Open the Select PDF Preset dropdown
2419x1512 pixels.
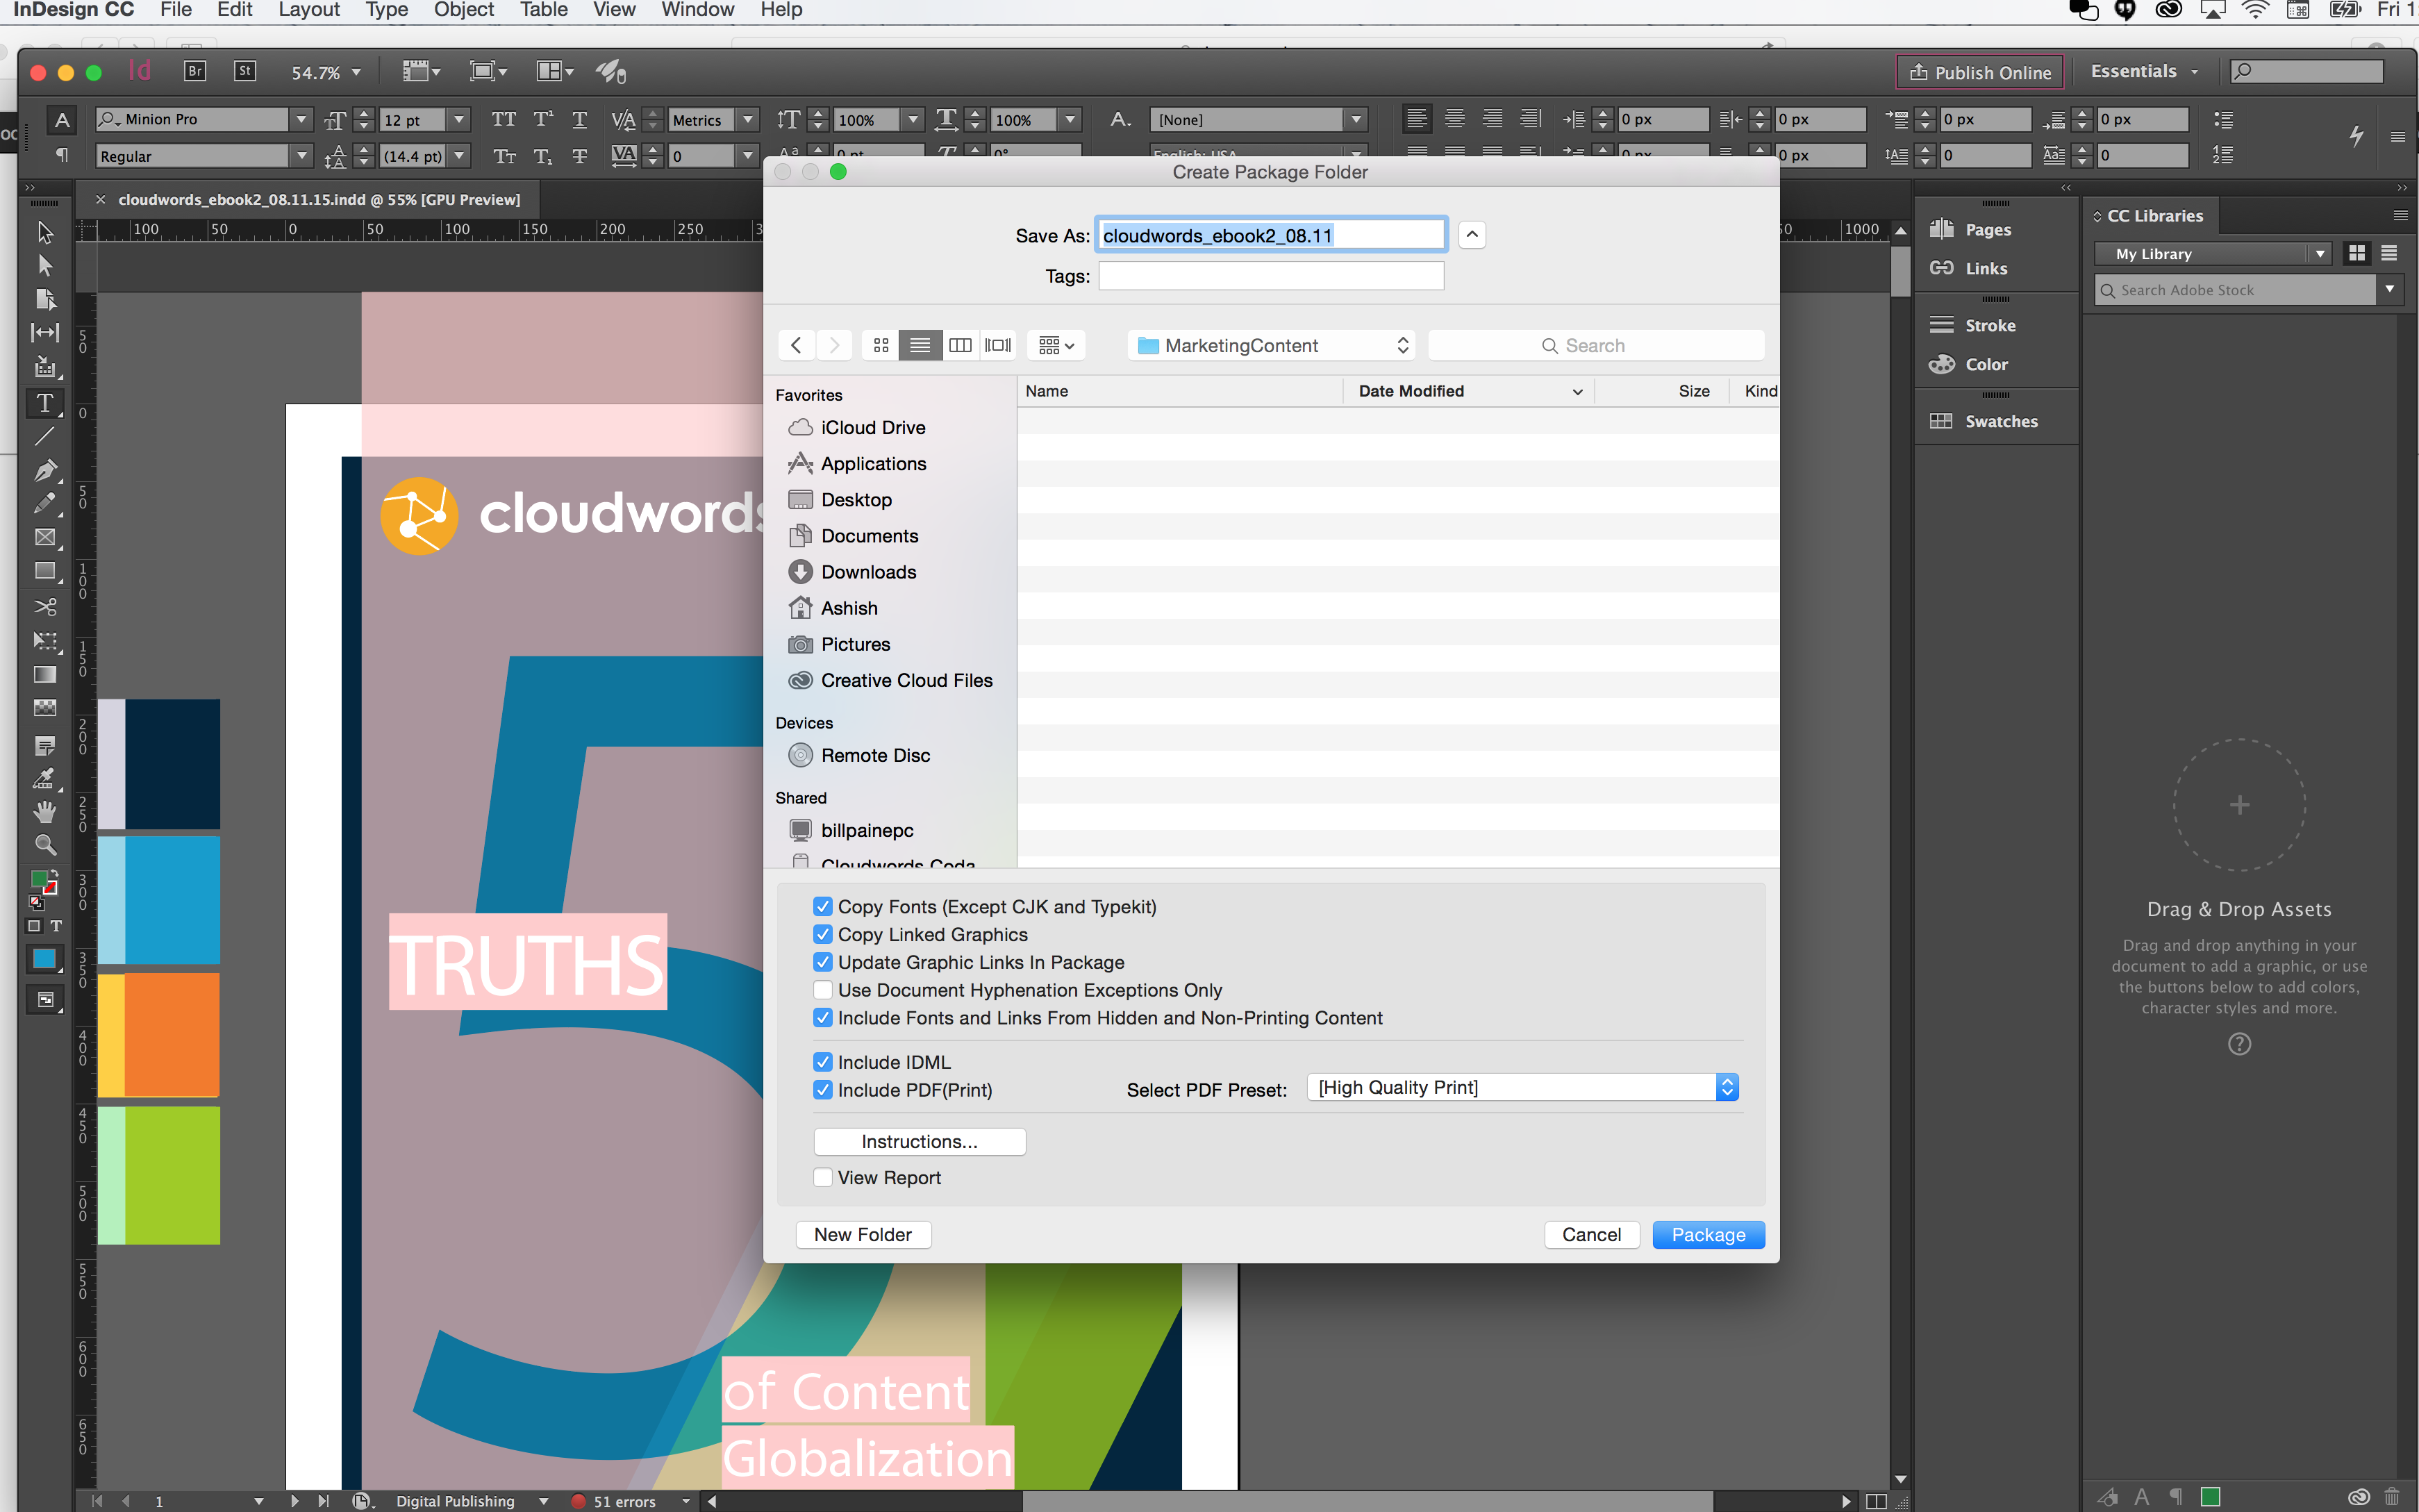1522,1087
